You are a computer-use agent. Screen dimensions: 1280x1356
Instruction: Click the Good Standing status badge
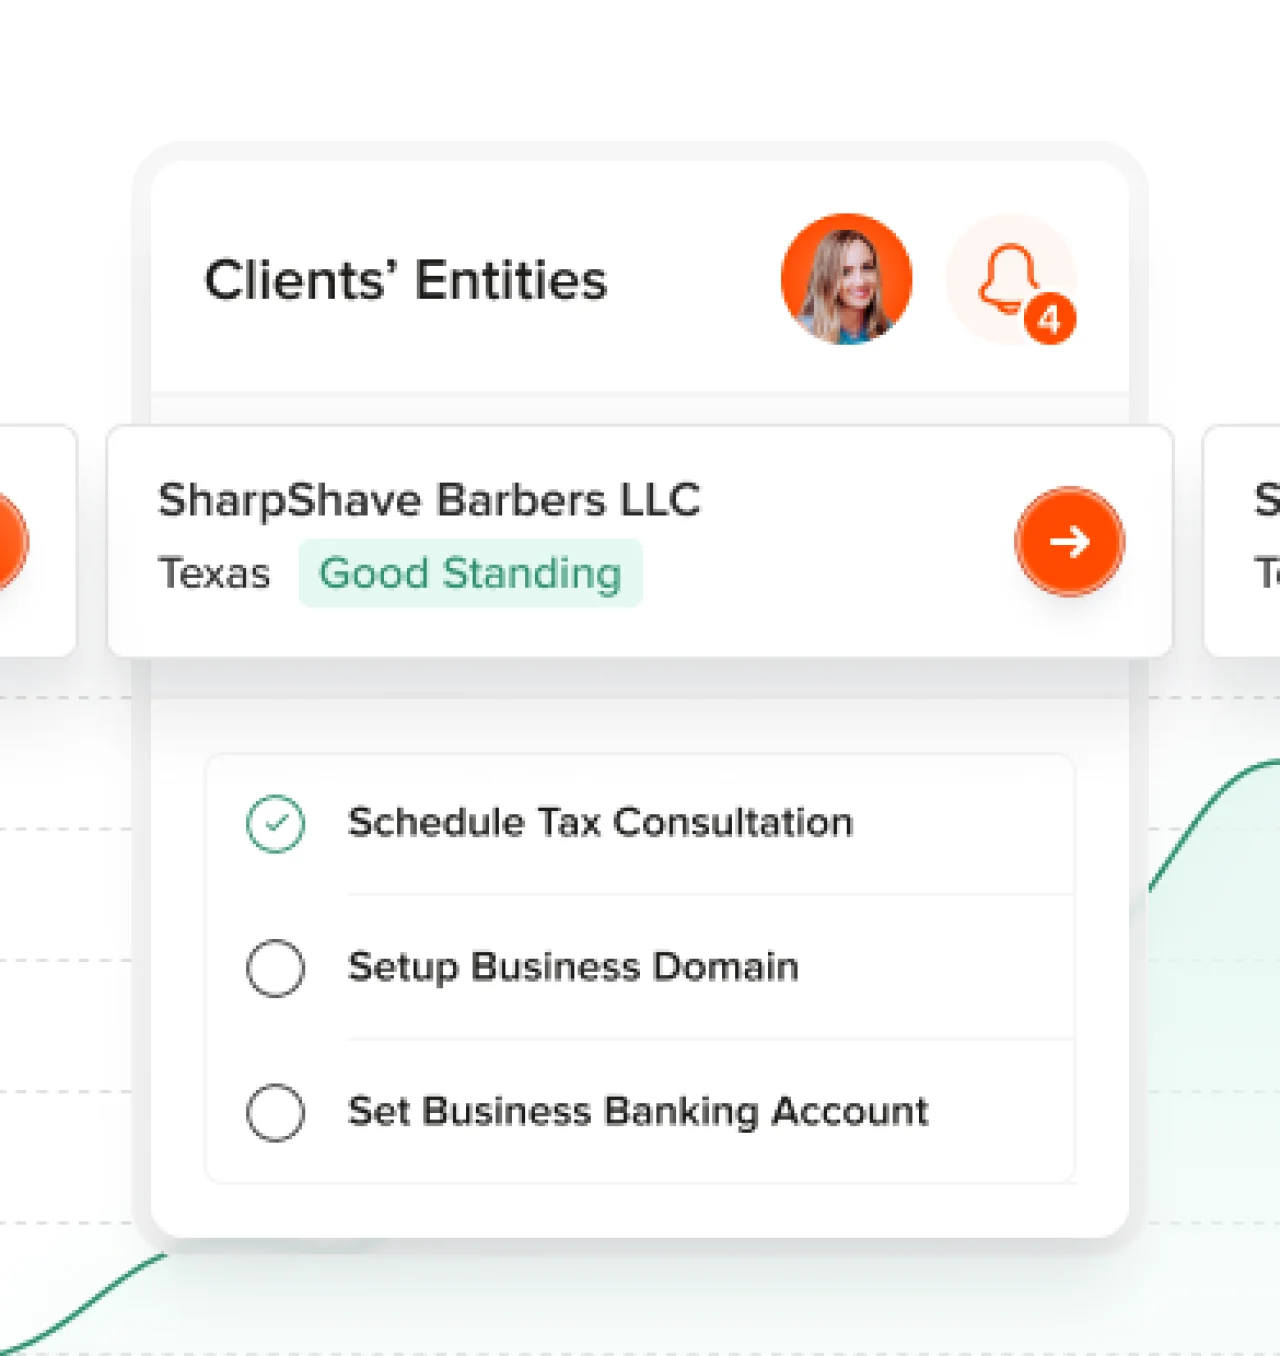(470, 573)
